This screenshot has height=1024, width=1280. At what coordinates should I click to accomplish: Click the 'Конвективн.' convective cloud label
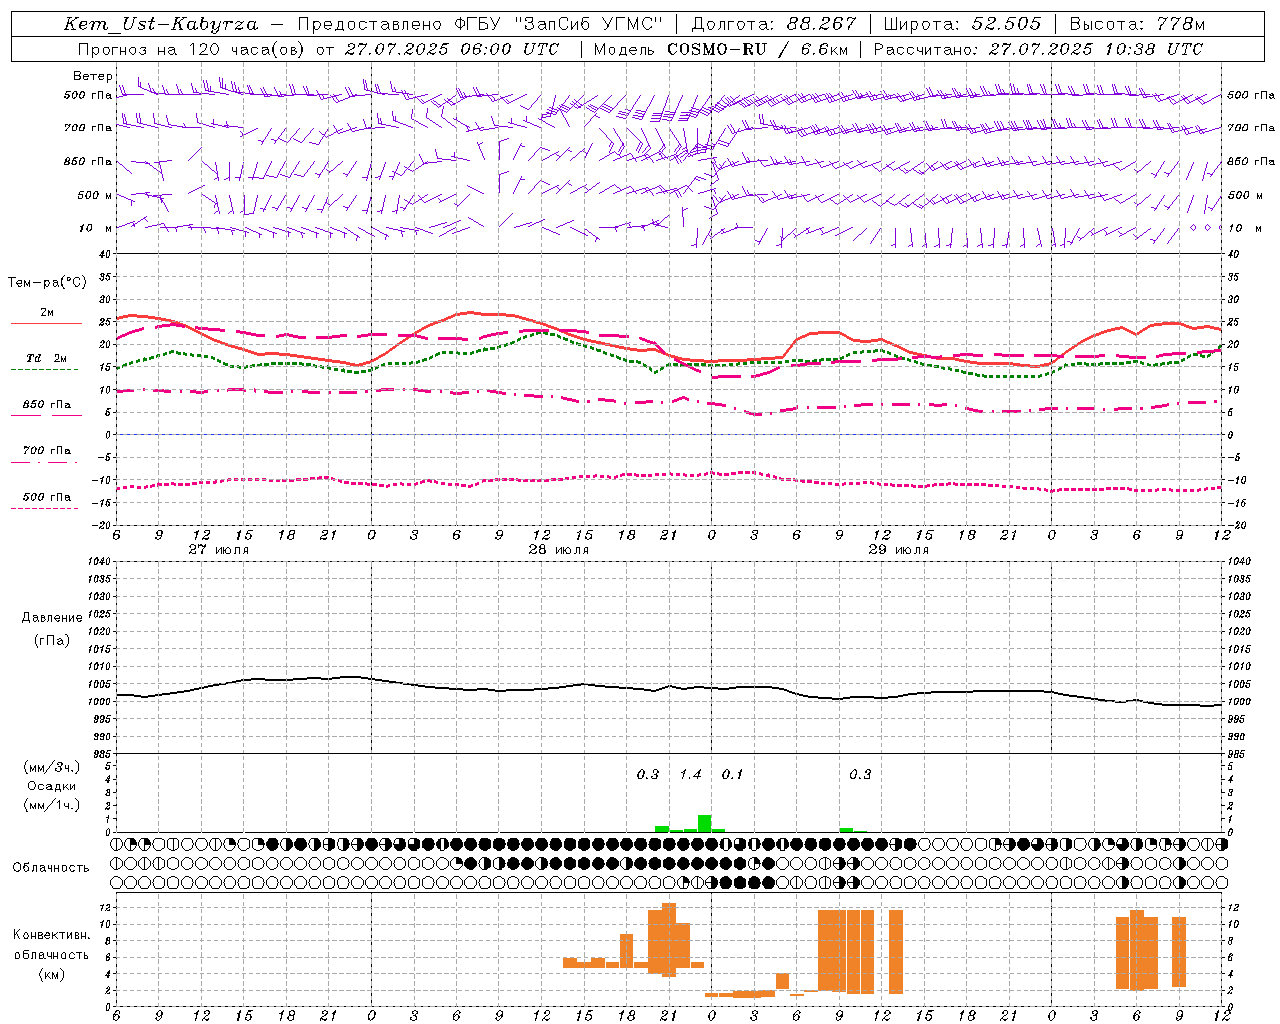pos(52,935)
